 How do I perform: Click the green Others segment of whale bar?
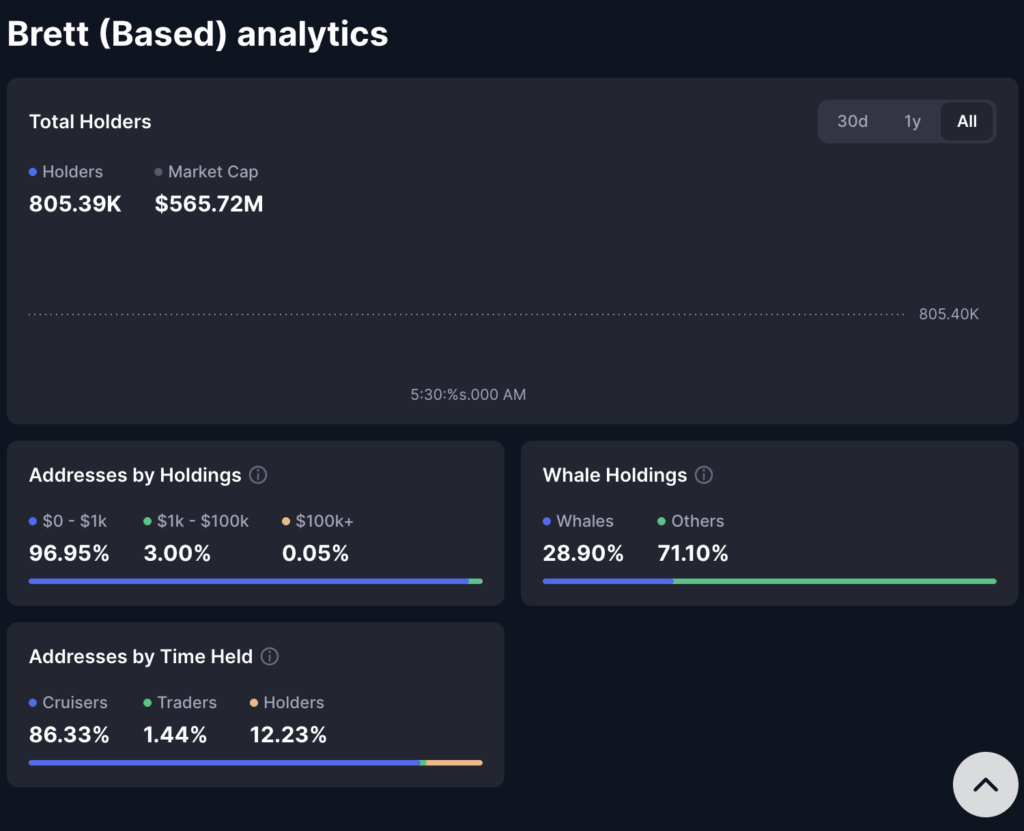coord(835,581)
